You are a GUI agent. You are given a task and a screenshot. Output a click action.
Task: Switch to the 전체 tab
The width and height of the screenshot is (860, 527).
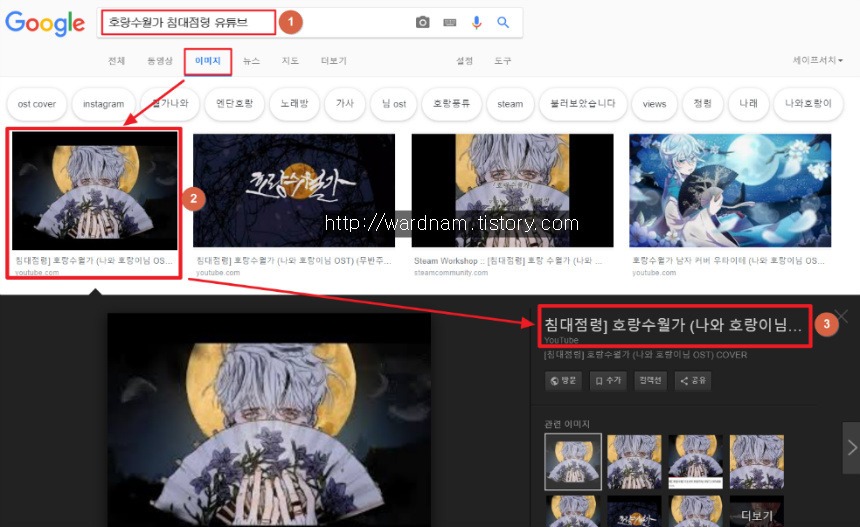(x=116, y=60)
